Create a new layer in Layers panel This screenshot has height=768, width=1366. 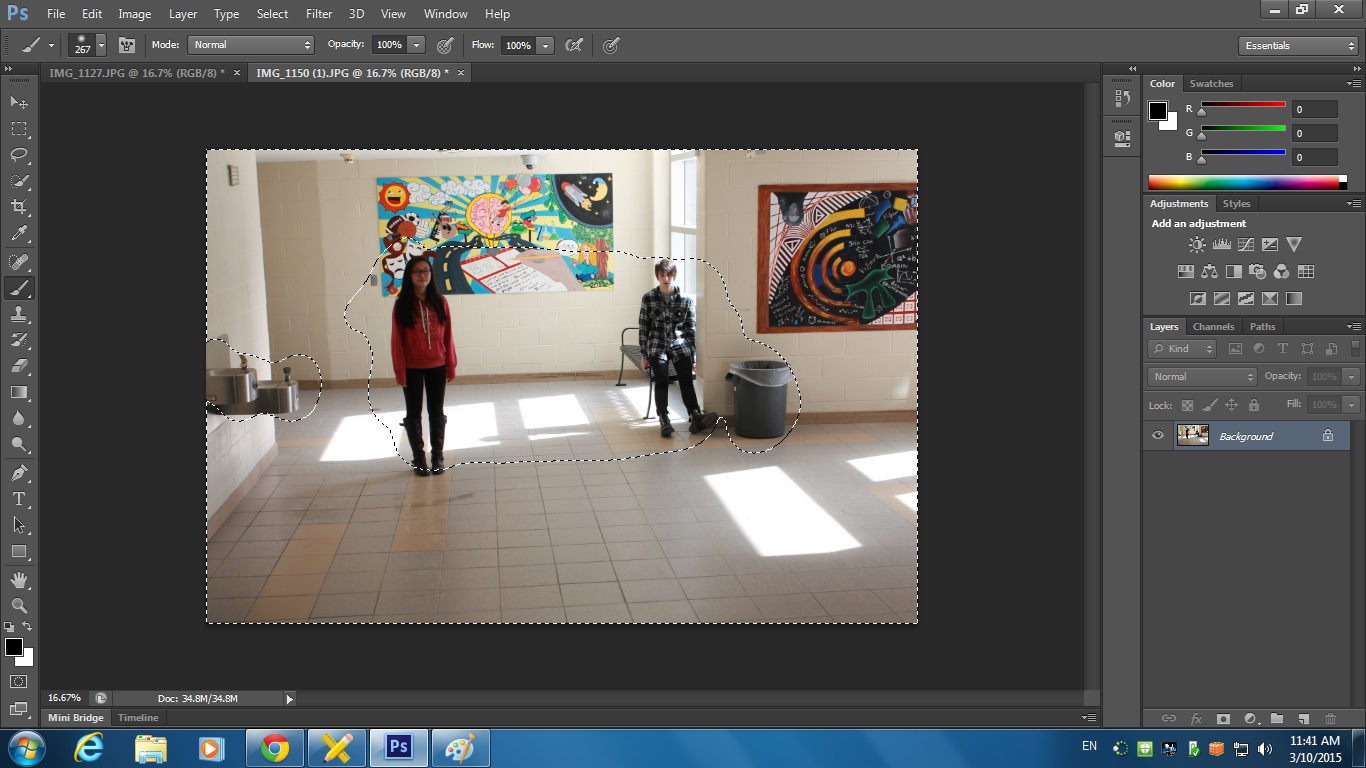point(1303,718)
